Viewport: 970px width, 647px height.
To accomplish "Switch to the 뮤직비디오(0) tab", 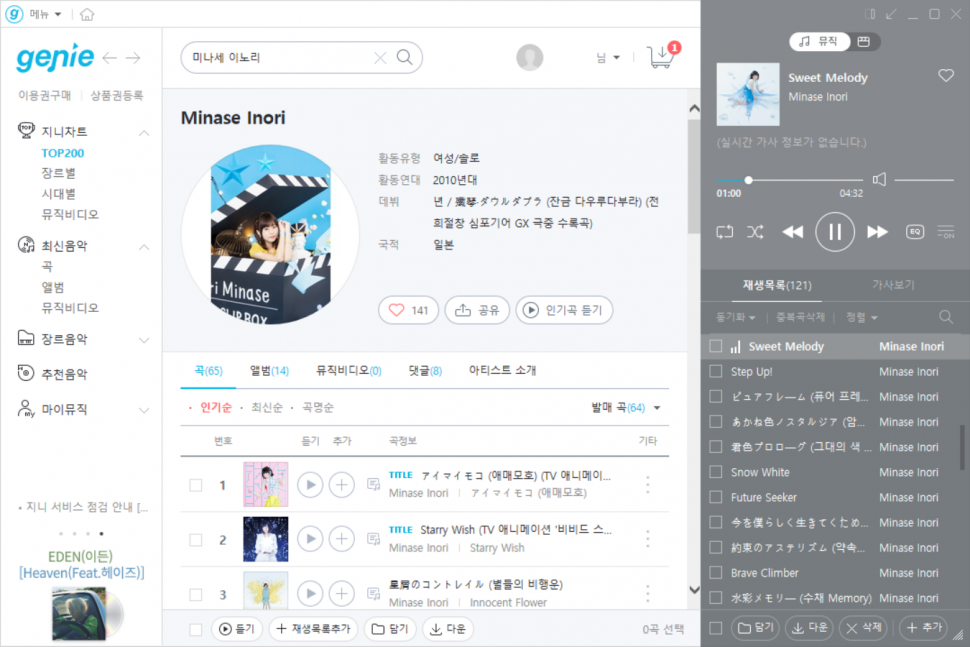I will coord(348,371).
